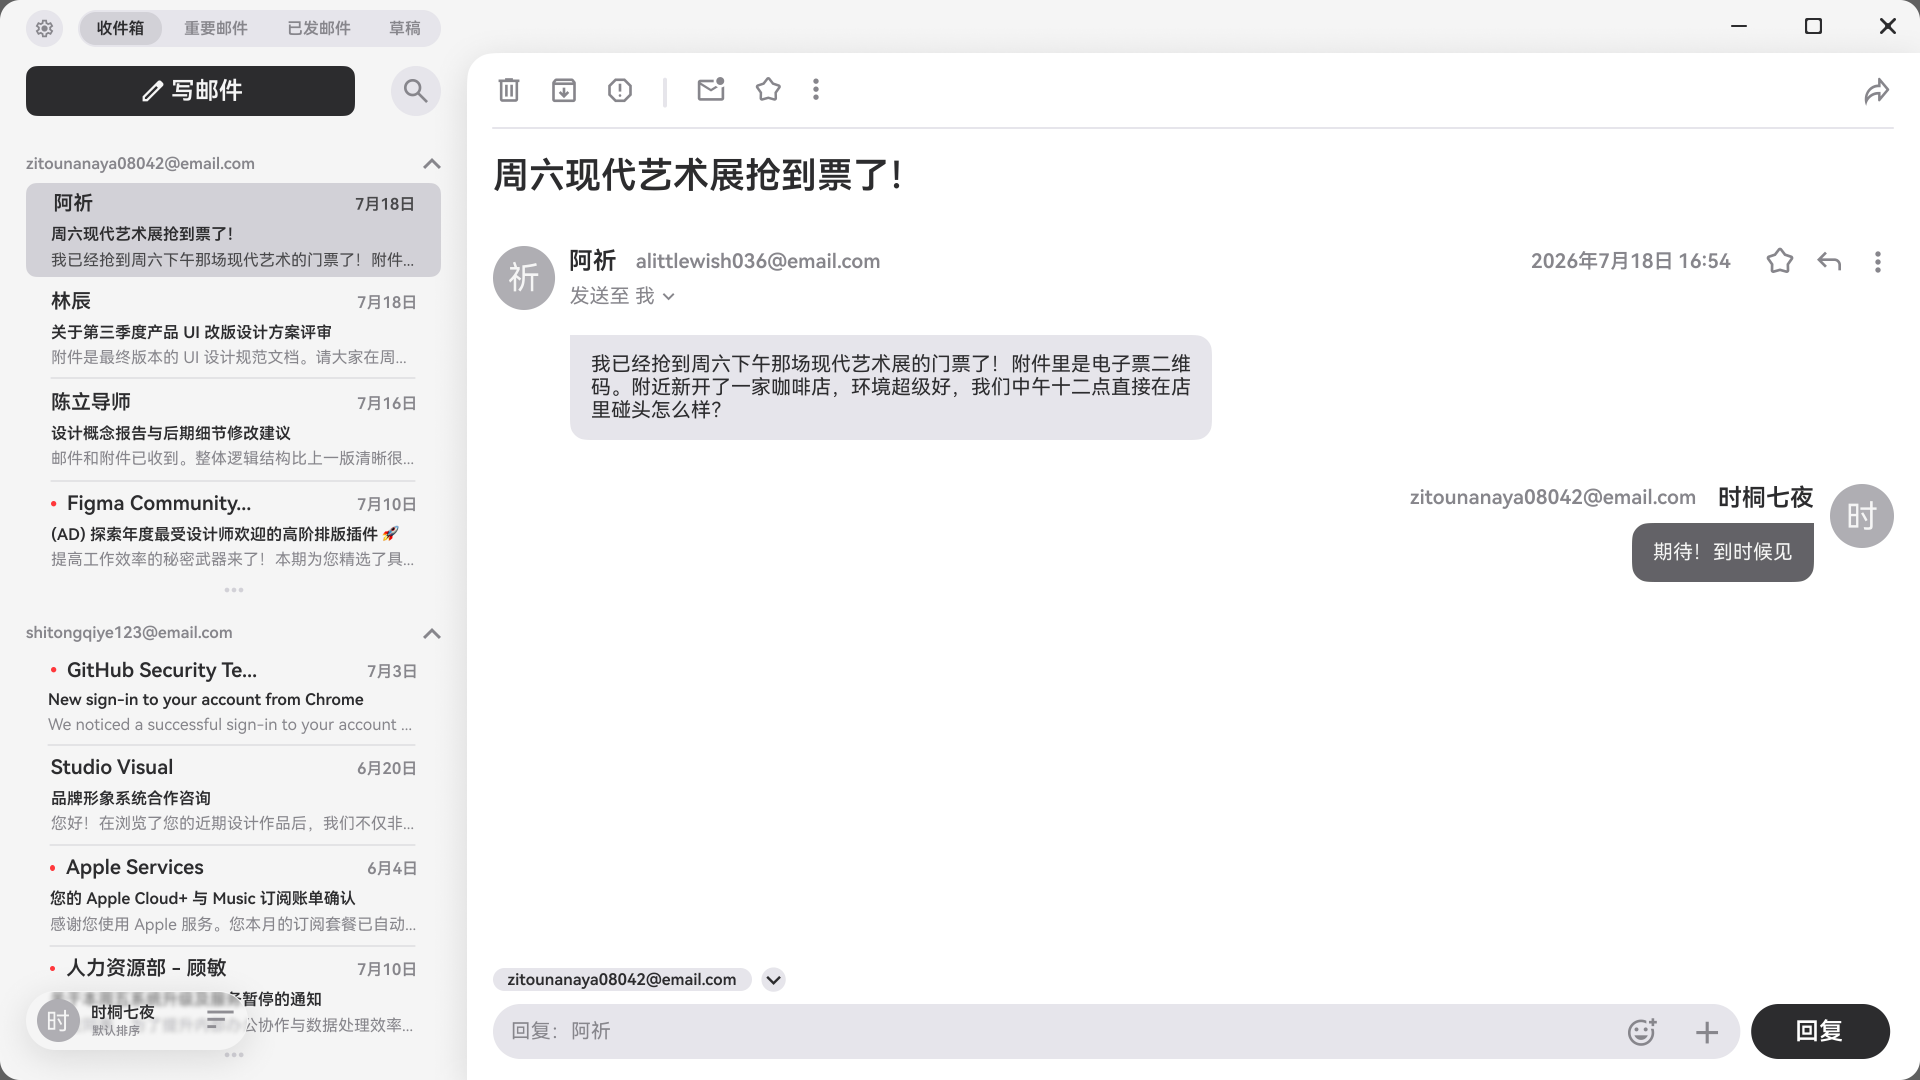1920x1080 pixels.
Task: Open the toolbar more options menu
Action: tap(816, 90)
